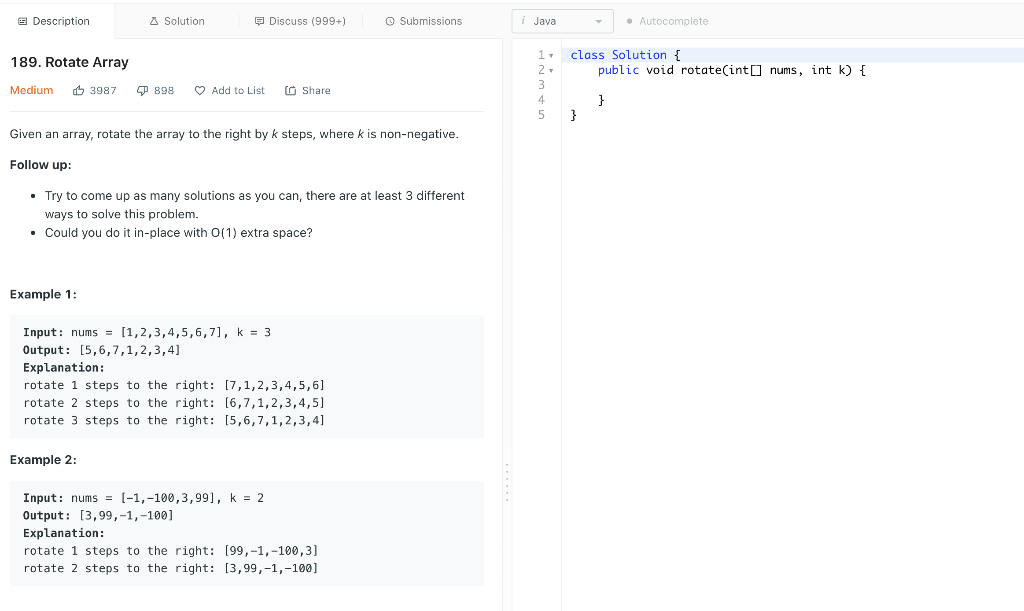Image resolution: width=1024 pixels, height=611 pixels.
Task: Click the Solution flask icon
Action: click(x=154, y=22)
